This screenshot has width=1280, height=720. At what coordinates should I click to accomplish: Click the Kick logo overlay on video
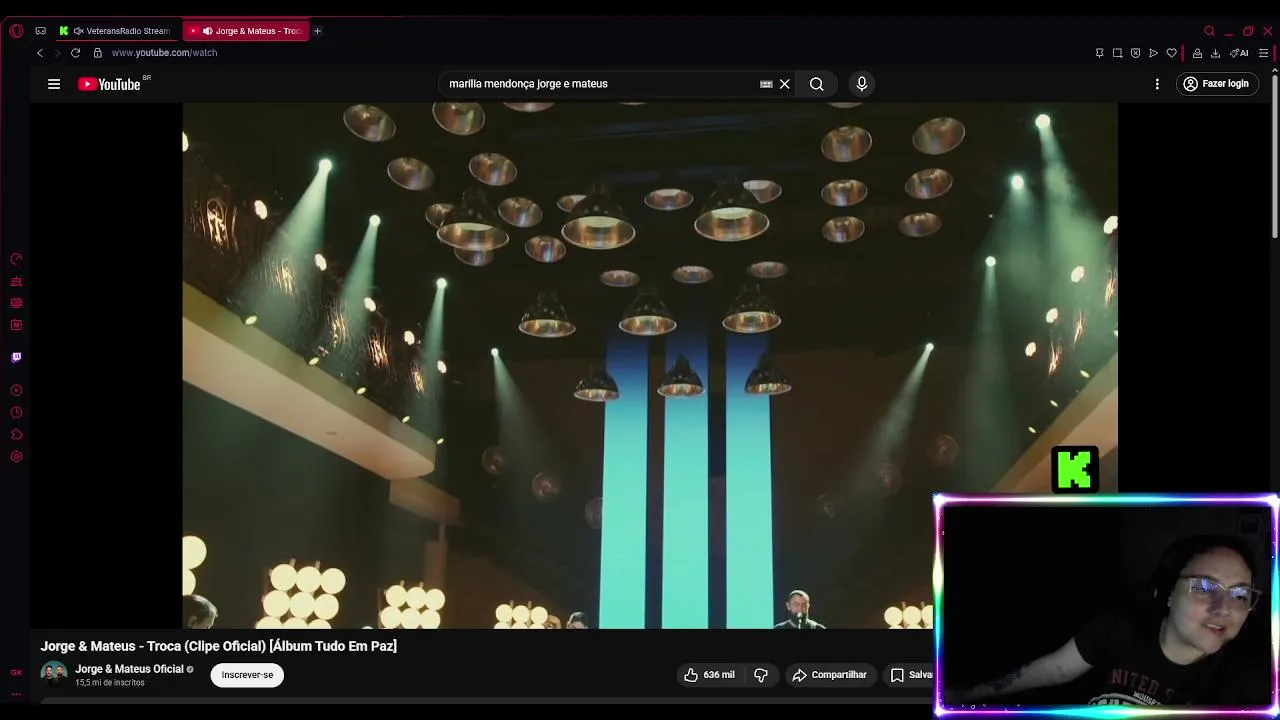[1075, 470]
